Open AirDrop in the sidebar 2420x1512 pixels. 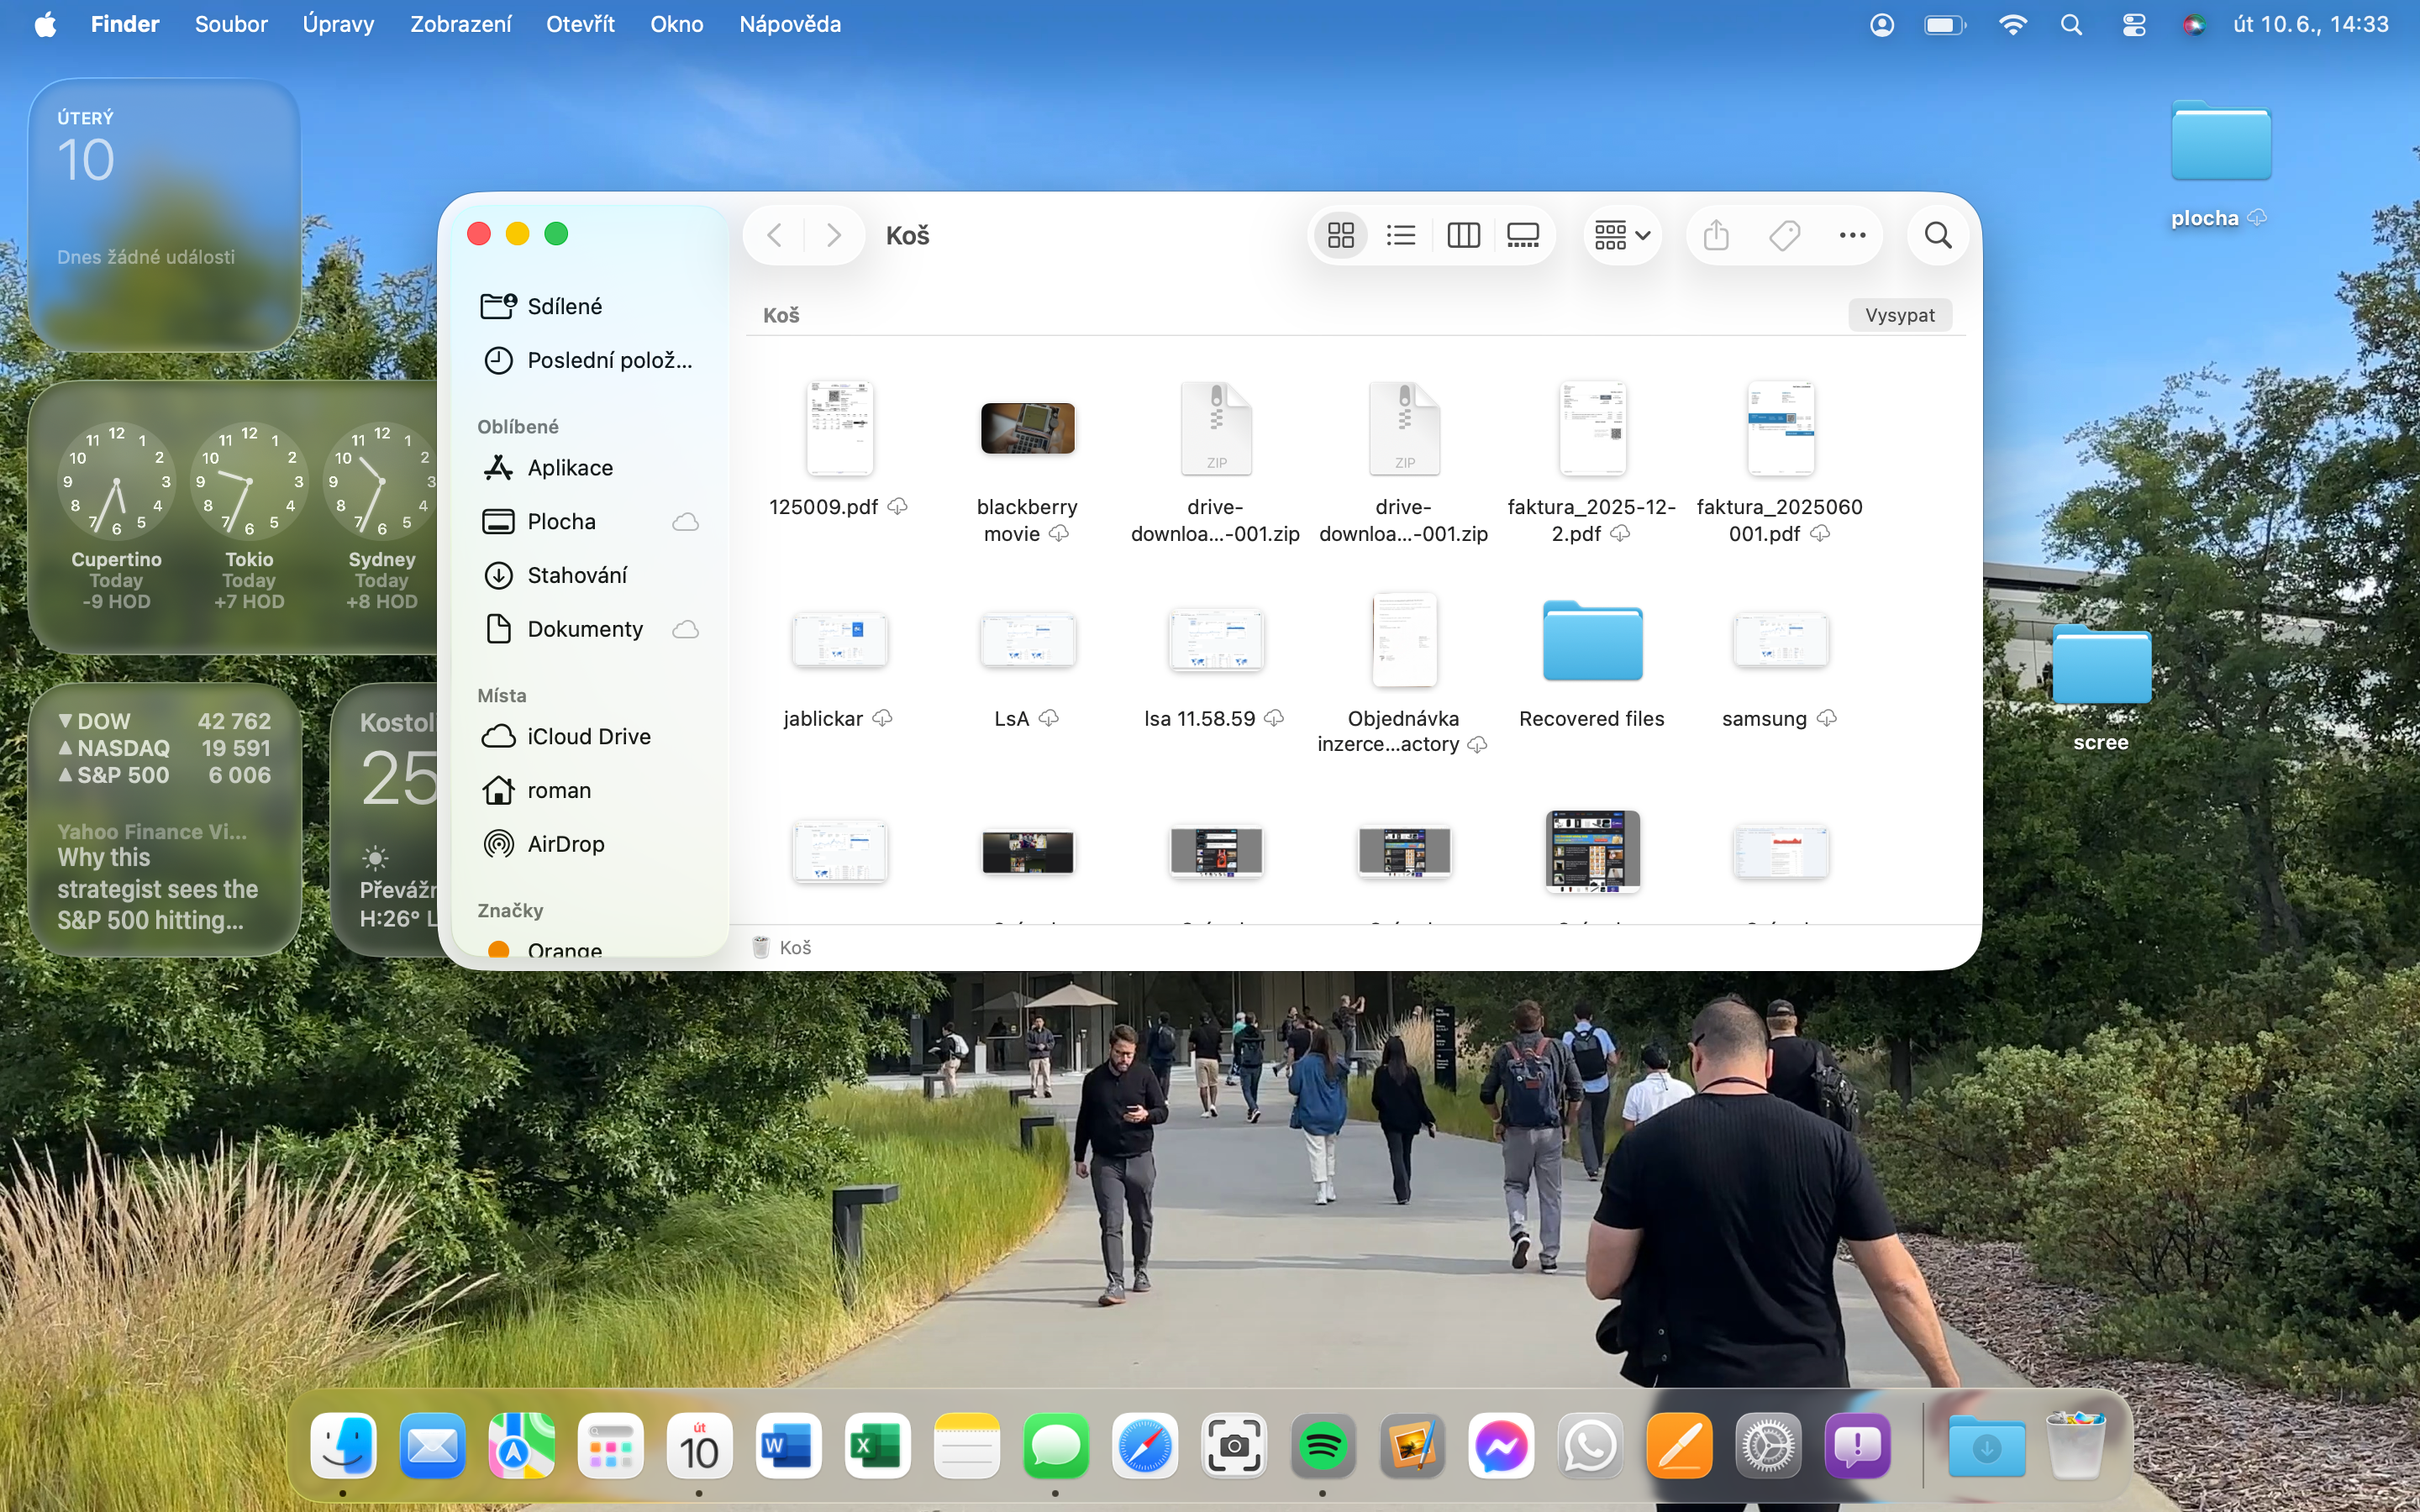[x=565, y=844]
